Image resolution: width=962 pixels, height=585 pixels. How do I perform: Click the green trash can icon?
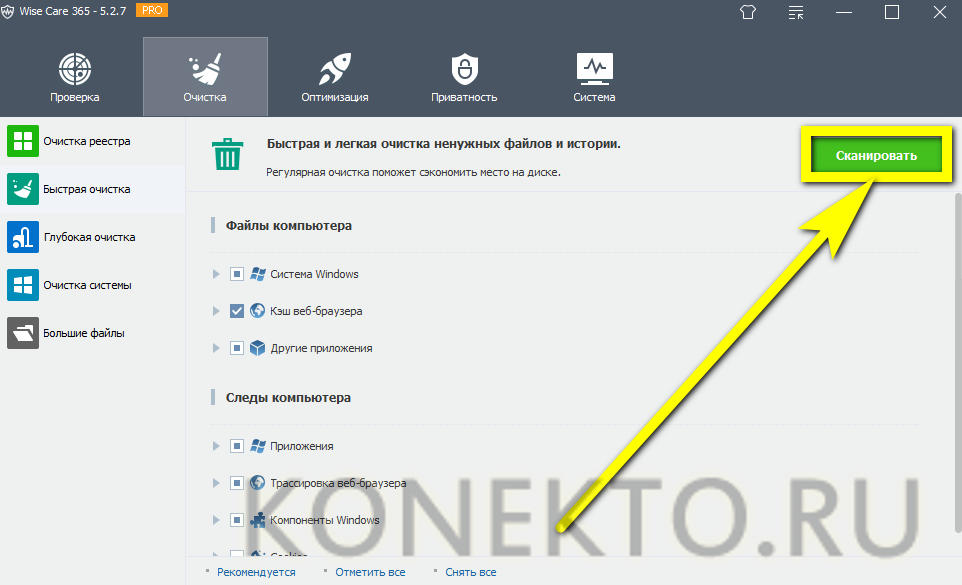pyautogui.click(x=228, y=154)
